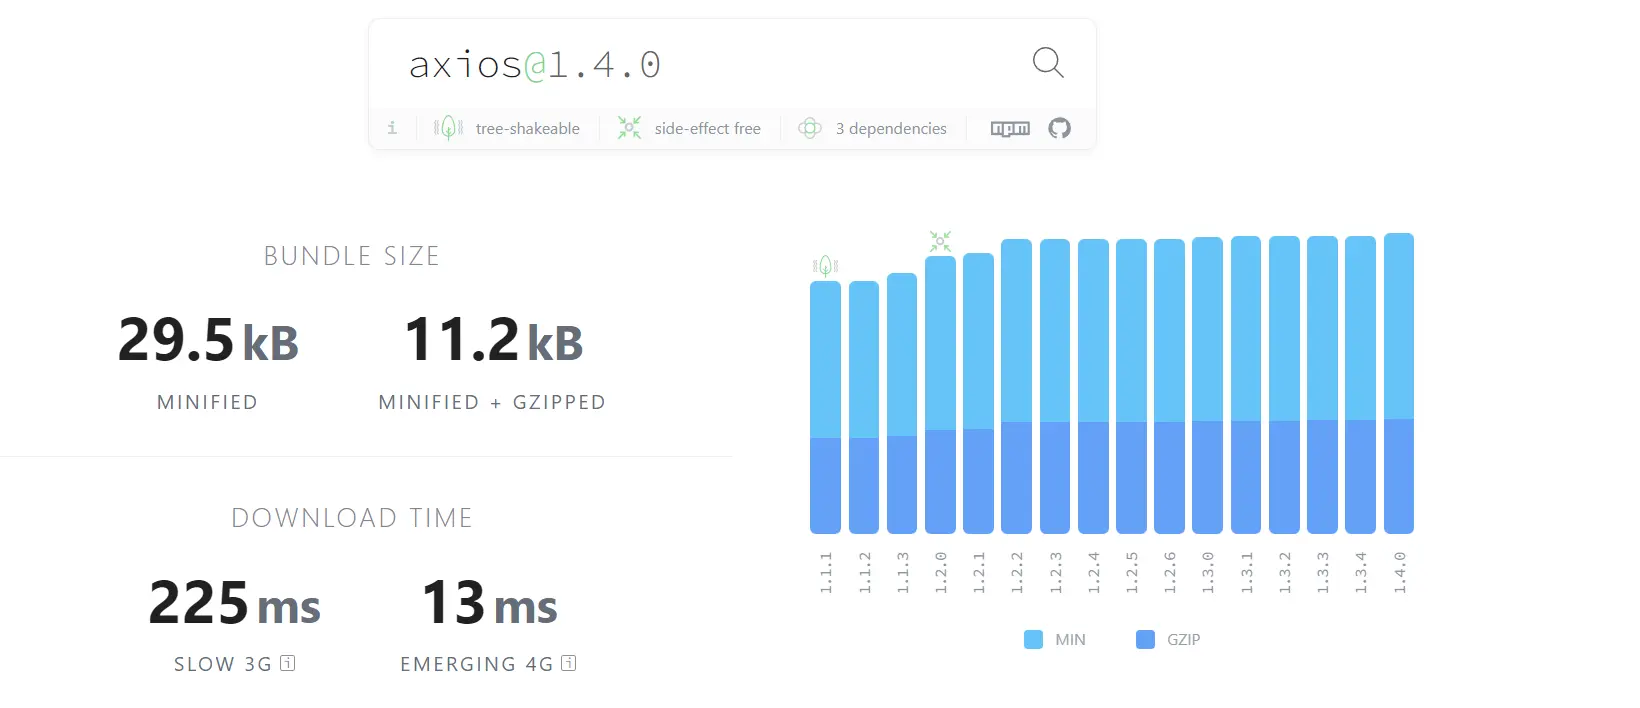Screen dimensions: 1640x708
Task: Click the 'tree-shakeable' label
Action: pos(527,128)
